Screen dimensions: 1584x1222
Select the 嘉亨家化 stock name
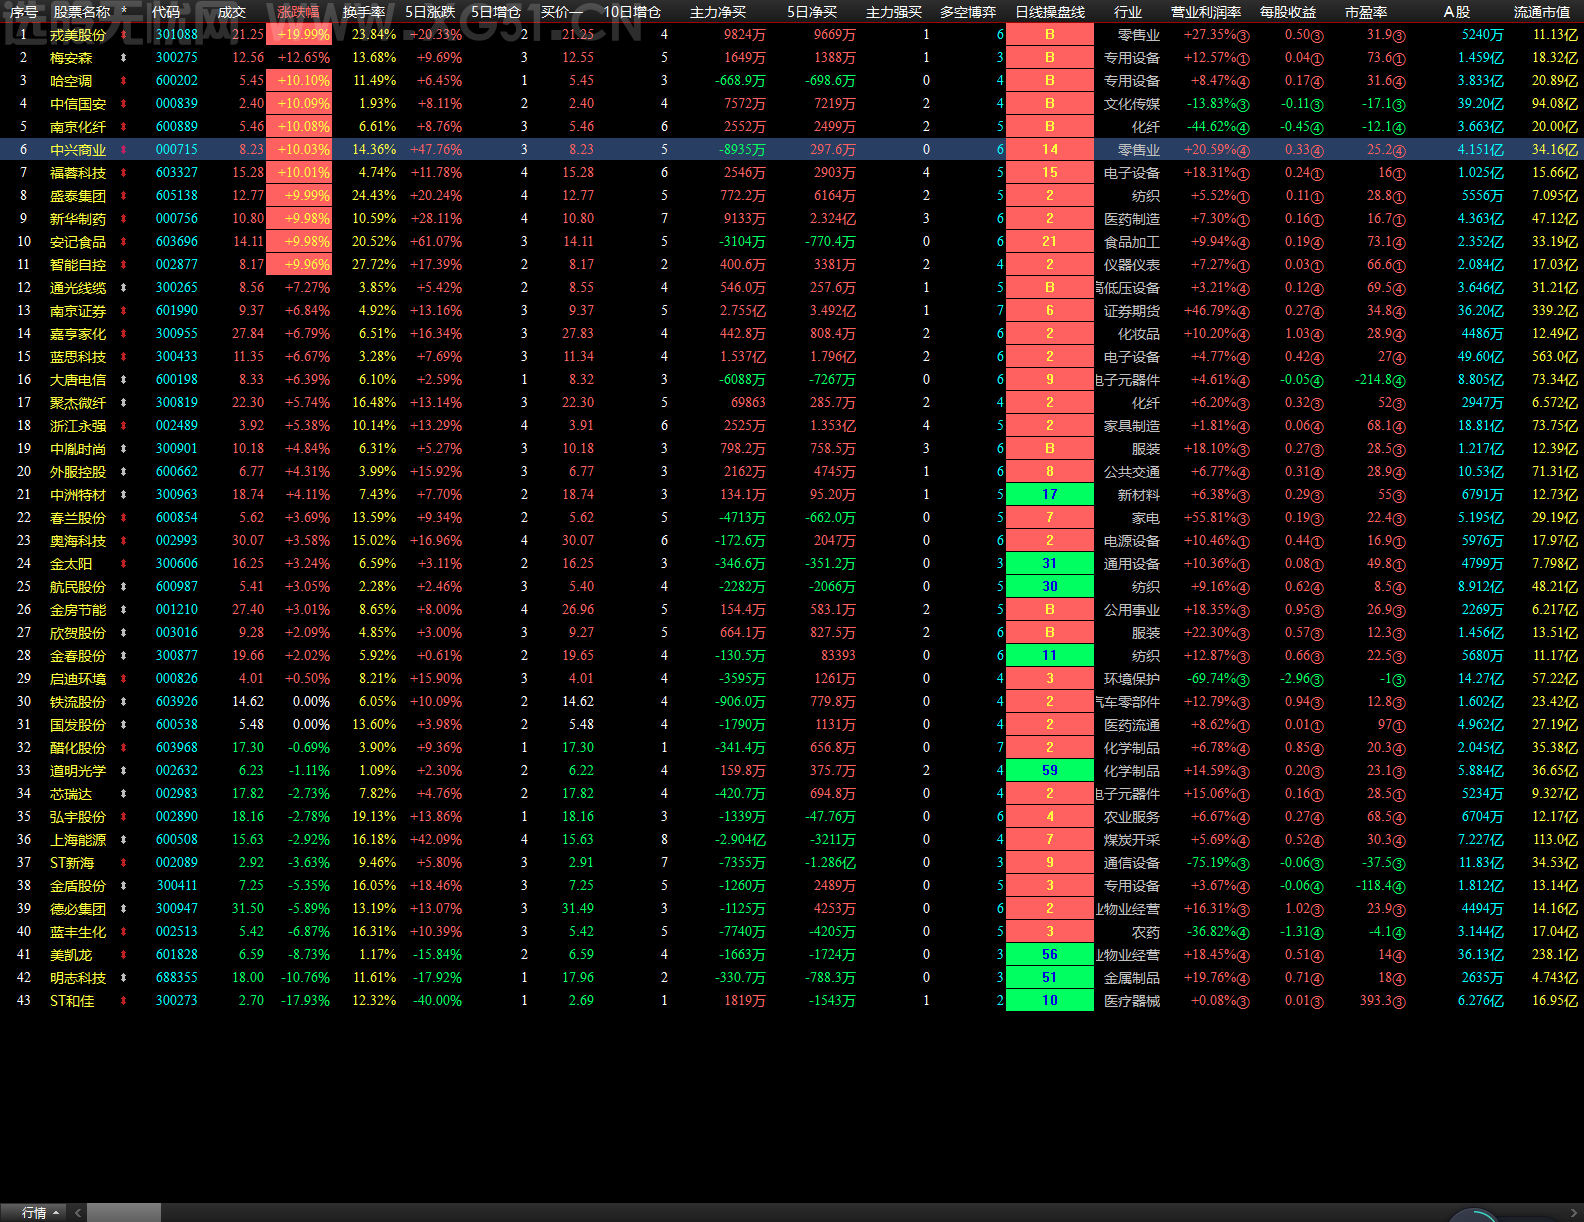tap(78, 334)
